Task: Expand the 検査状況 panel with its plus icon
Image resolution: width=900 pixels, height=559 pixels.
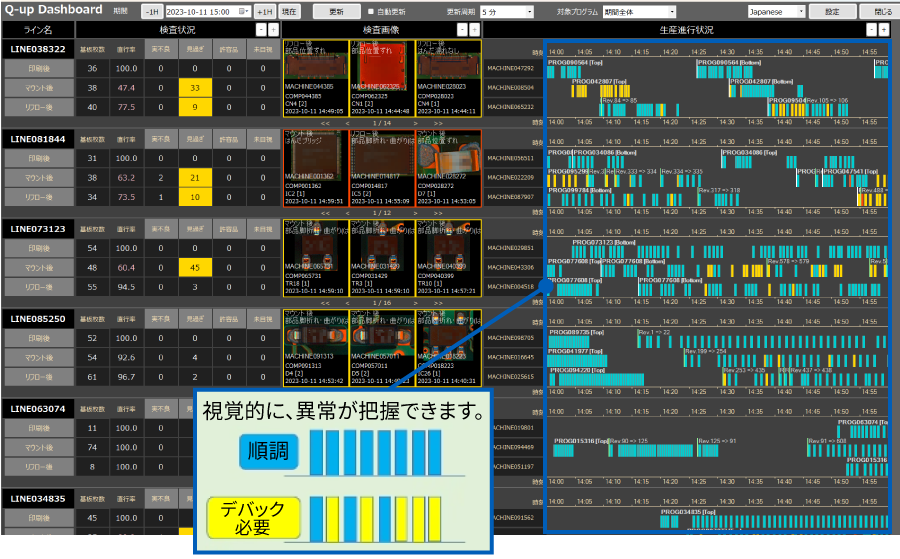Action: (x=273, y=30)
